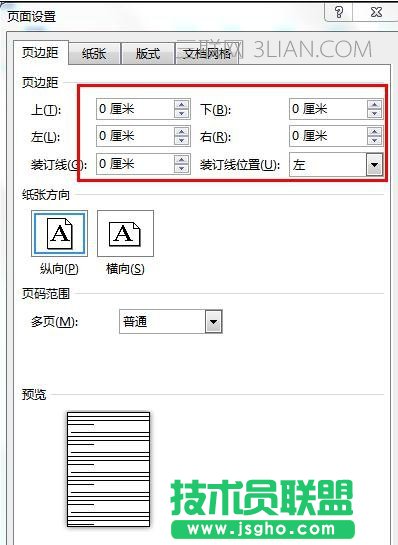The image size is (398, 545).
Task: Select the 横向 landscape orientation icon
Action: coord(125,233)
